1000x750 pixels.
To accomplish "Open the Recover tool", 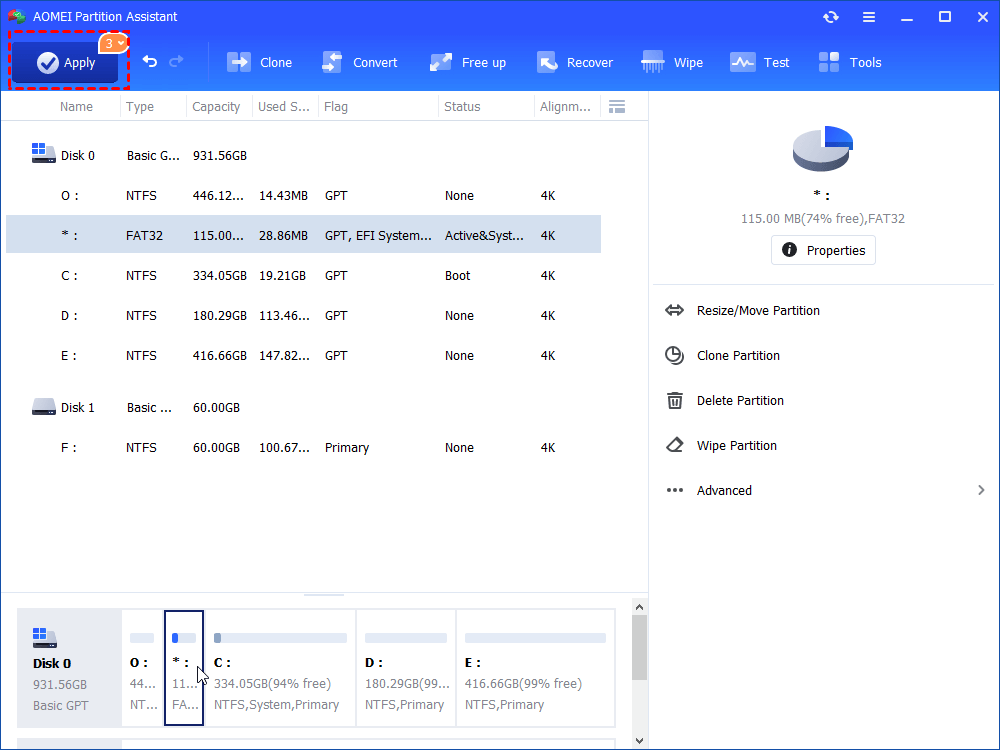I will tap(575, 62).
